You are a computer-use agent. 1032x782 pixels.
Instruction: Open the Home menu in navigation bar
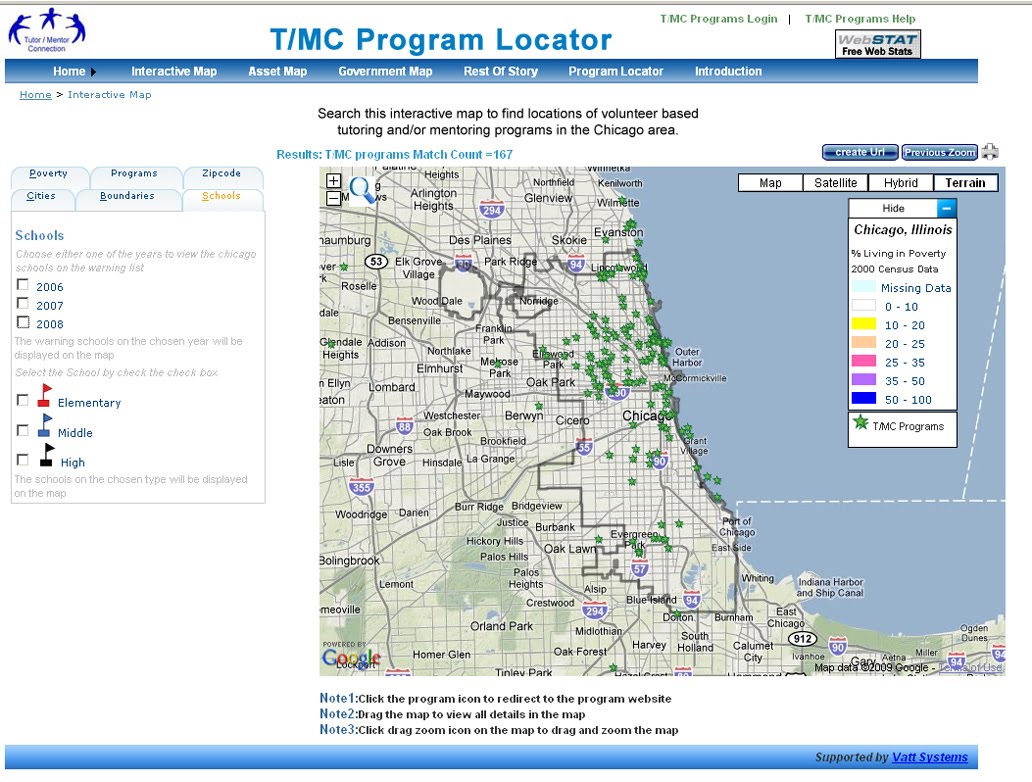[x=74, y=71]
